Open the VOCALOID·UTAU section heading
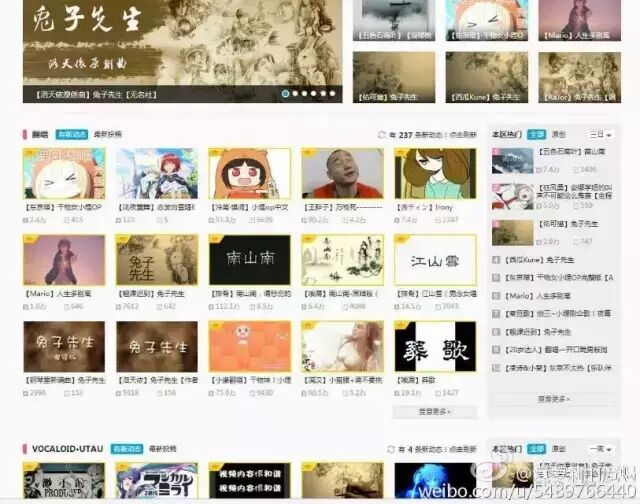Viewport: 640px width, 504px height. (x=67, y=449)
